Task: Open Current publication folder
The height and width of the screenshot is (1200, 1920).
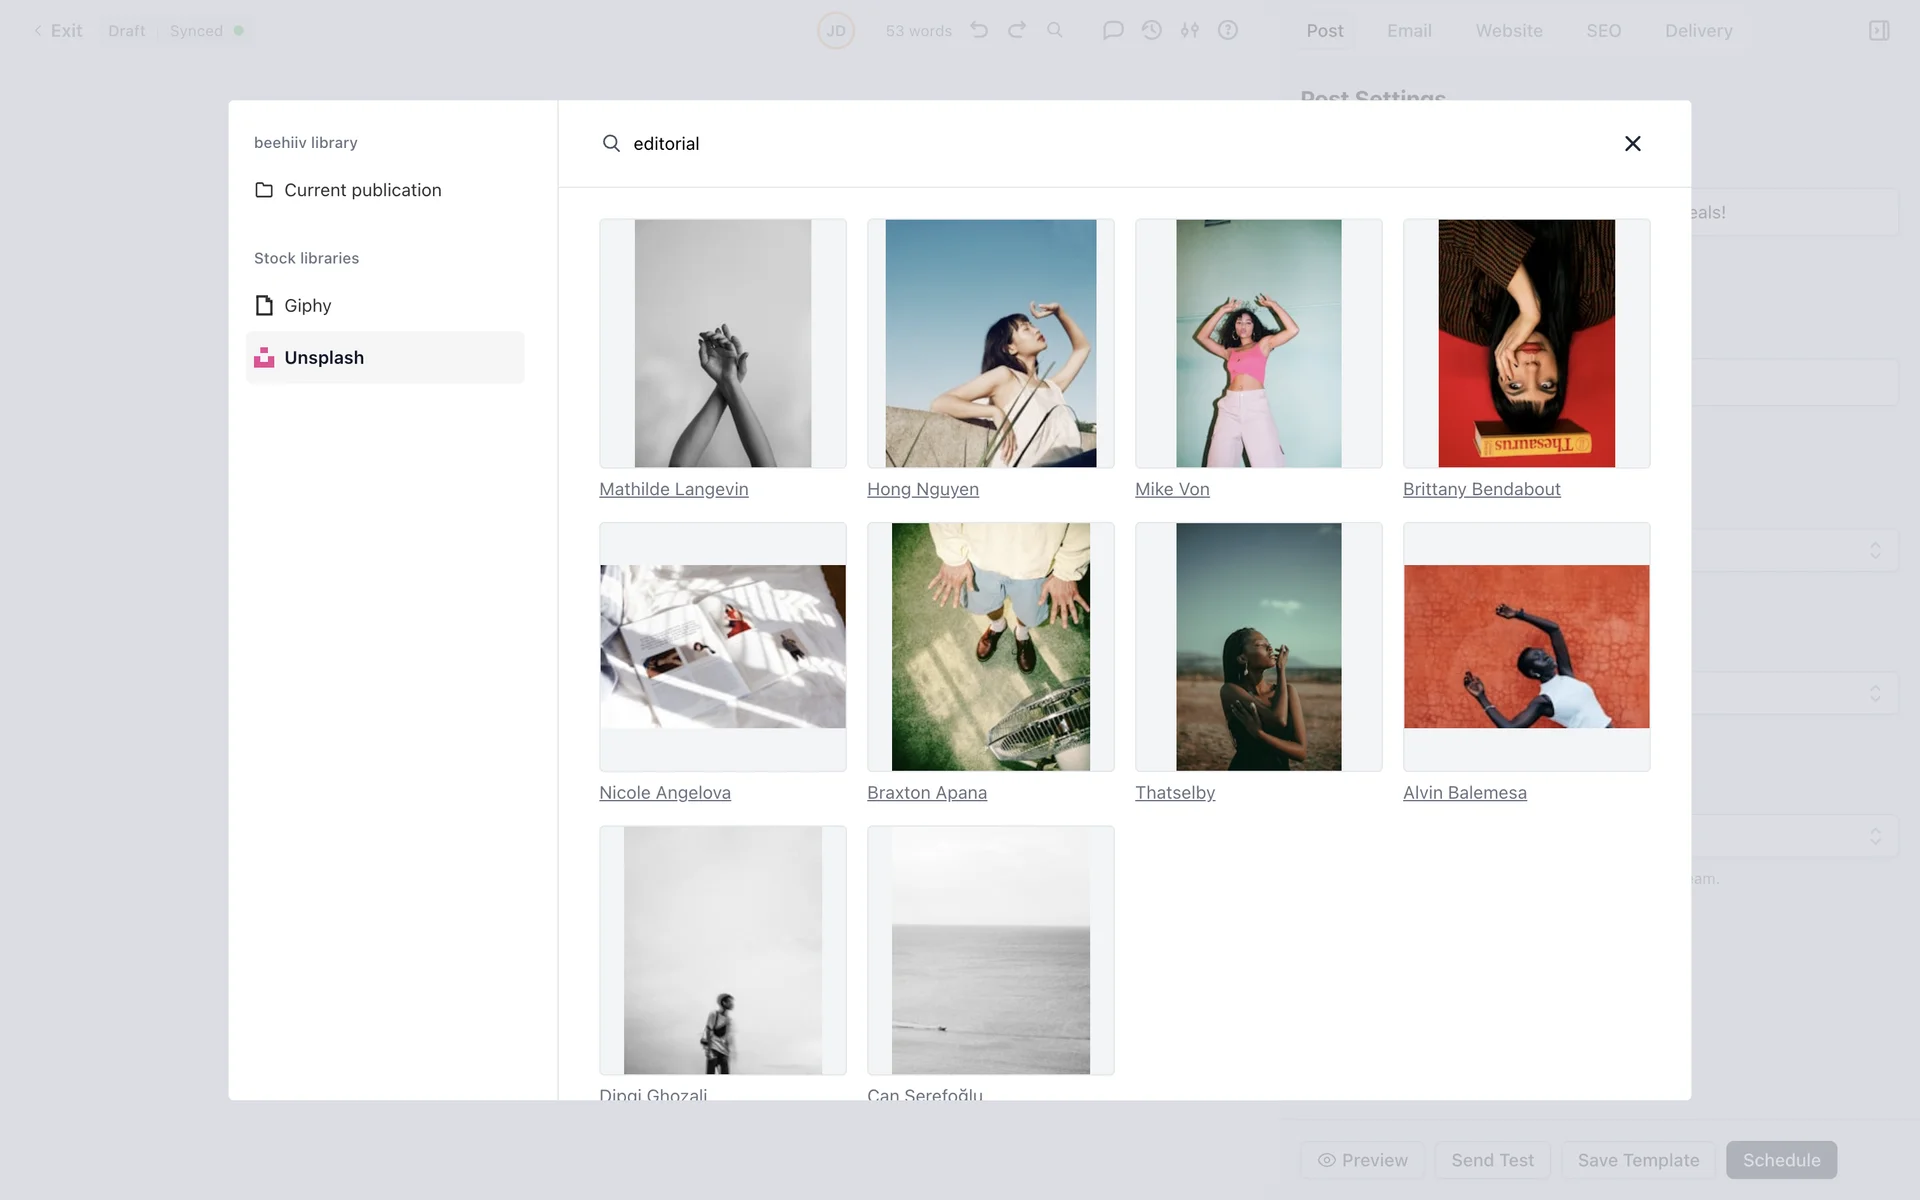Action: pyautogui.click(x=362, y=190)
